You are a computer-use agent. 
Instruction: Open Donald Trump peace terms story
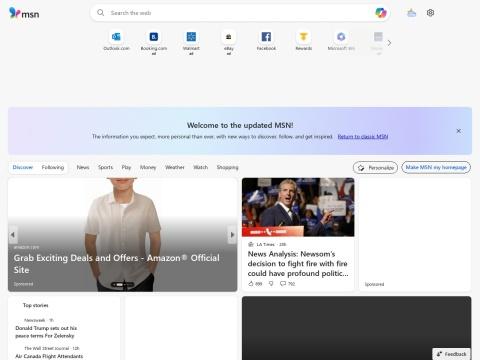pyautogui.click(x=46, y=332)
